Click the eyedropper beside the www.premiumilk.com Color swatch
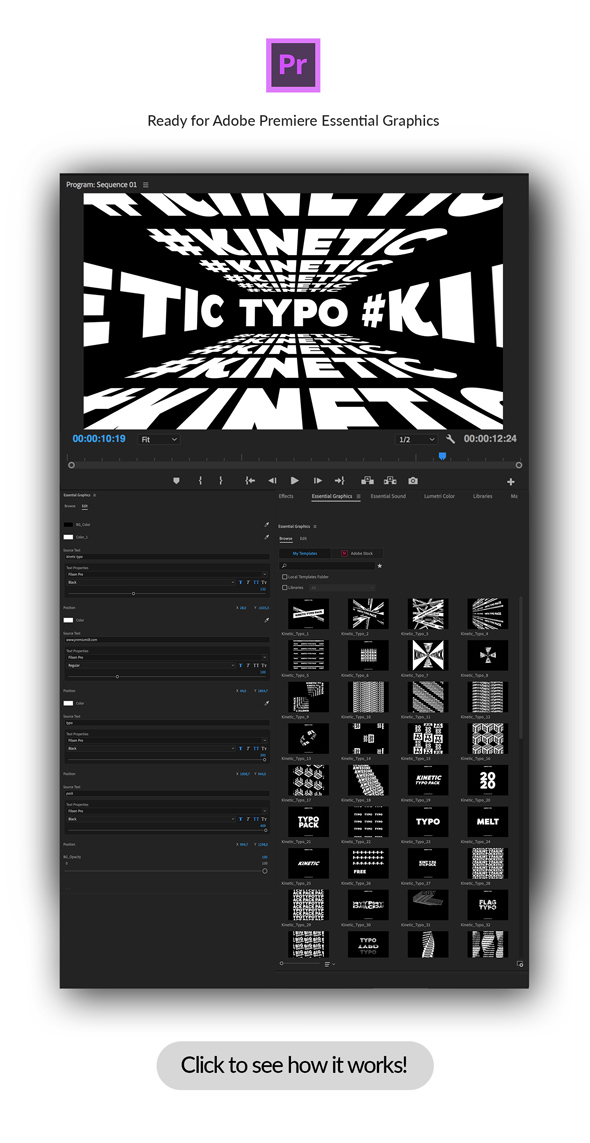Screen dimensions: 590x1143 point(266,620)
